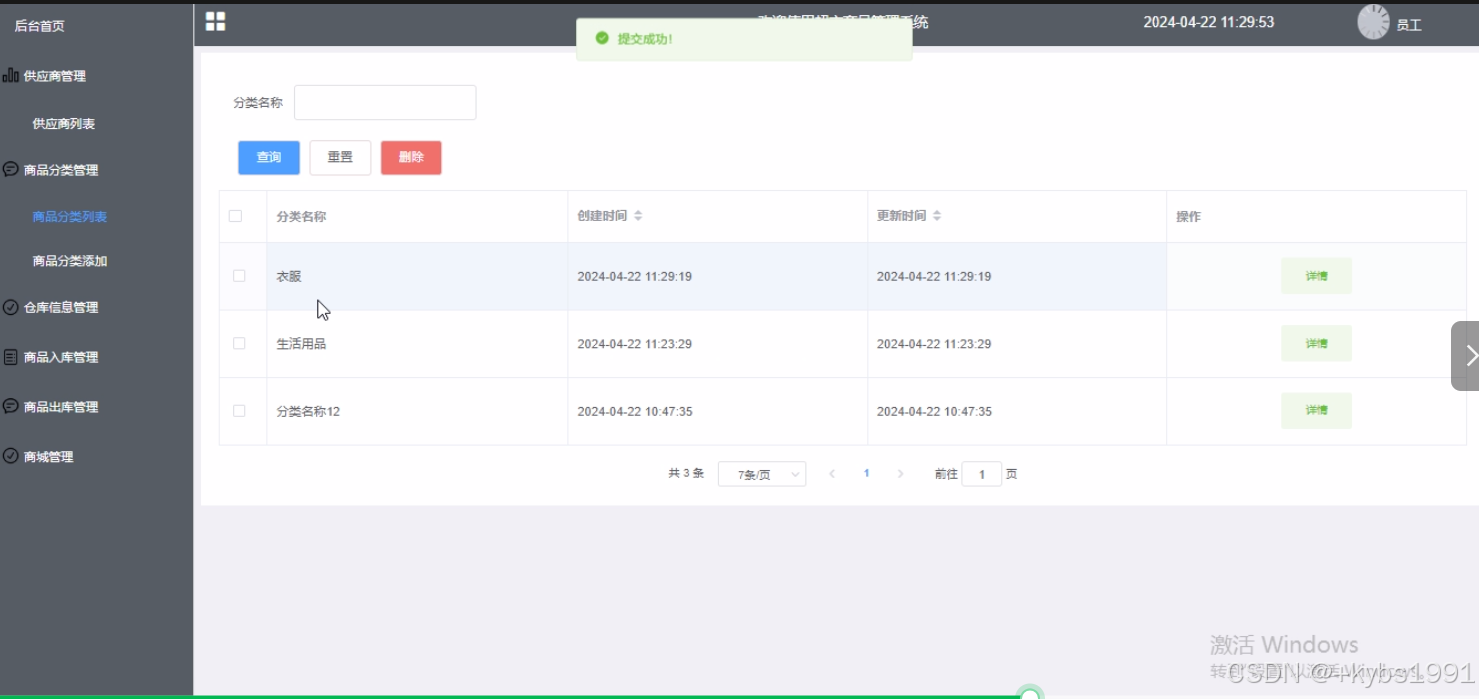This screenshot has width=1479, height=699.
Task: Toggle the select-all header checkbox
Action: pos(236,216)
